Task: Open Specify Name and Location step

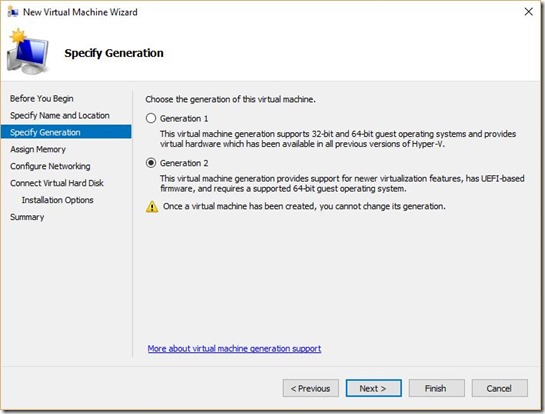Action: click(60, 115)
